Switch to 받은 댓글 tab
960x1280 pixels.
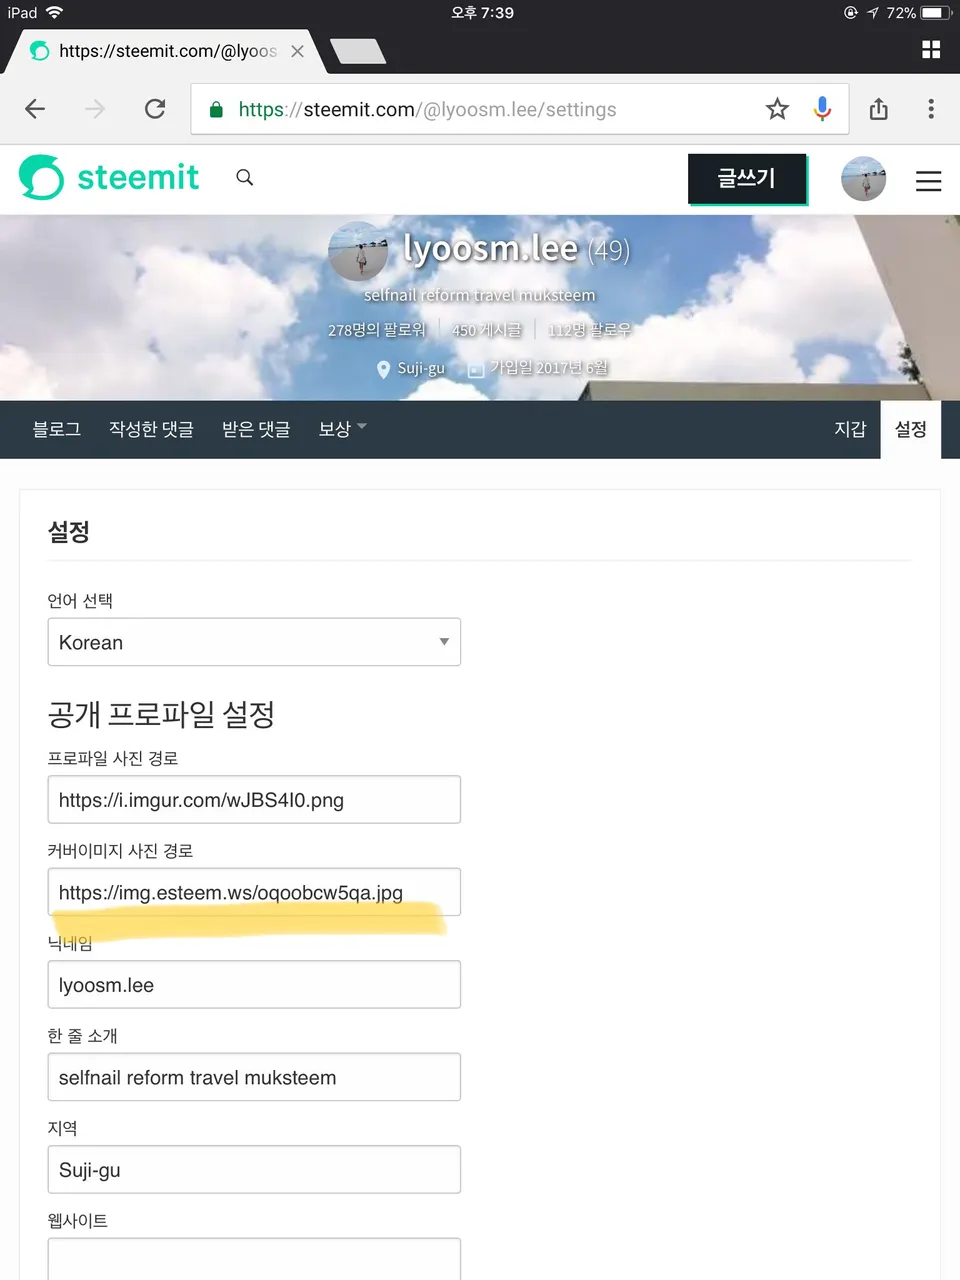pyautogui.click(x=256, y=429)
